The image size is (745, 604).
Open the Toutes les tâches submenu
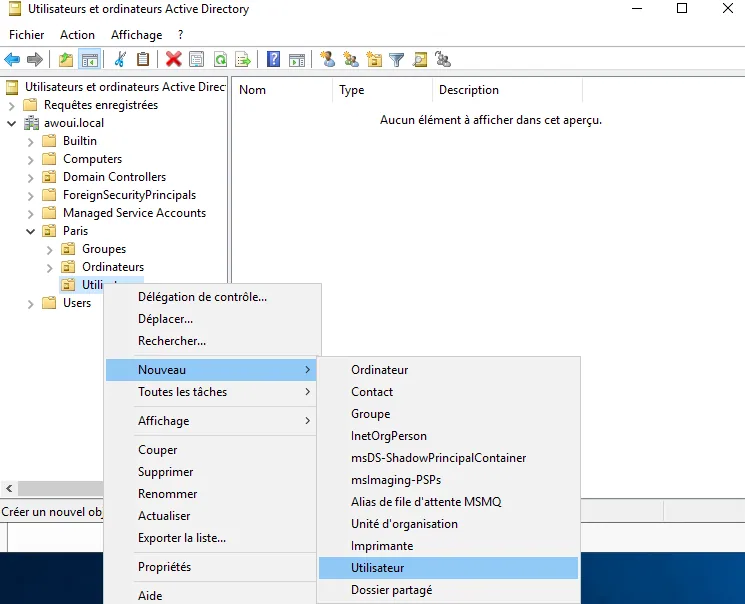212,392
